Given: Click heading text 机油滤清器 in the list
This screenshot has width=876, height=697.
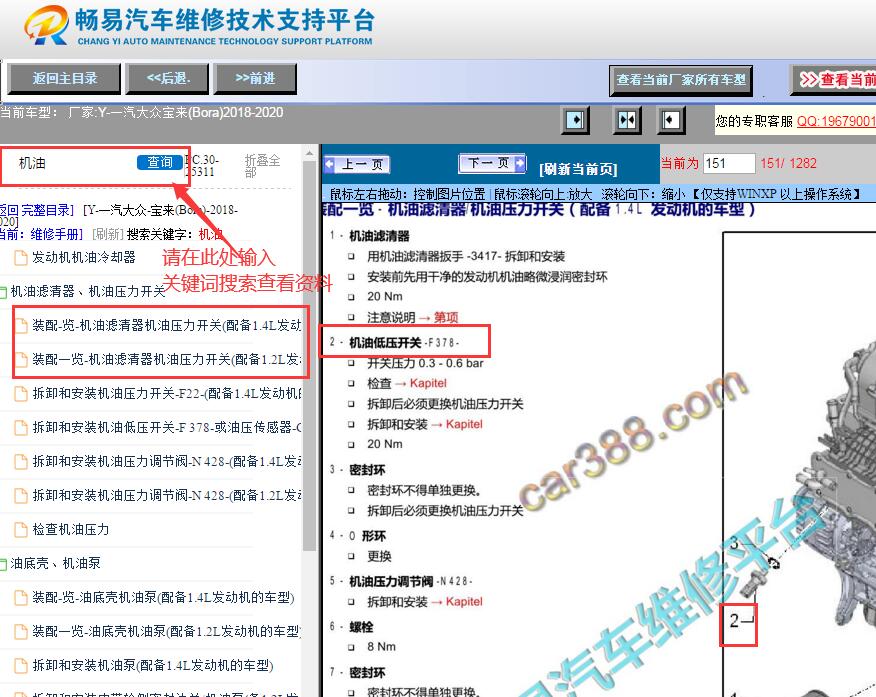Looking at the screenshot, I should 379,236.
